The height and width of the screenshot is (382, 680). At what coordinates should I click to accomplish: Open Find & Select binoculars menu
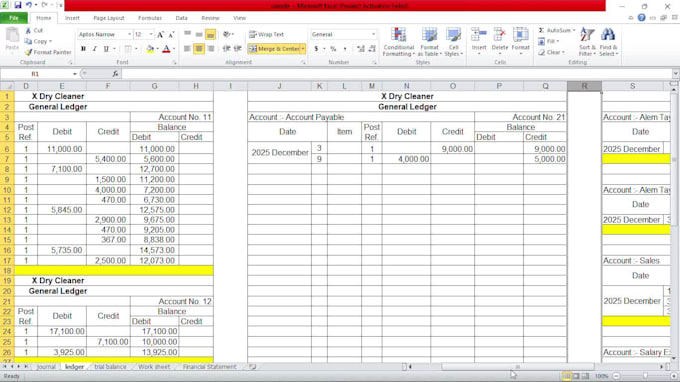coord(608,42)
